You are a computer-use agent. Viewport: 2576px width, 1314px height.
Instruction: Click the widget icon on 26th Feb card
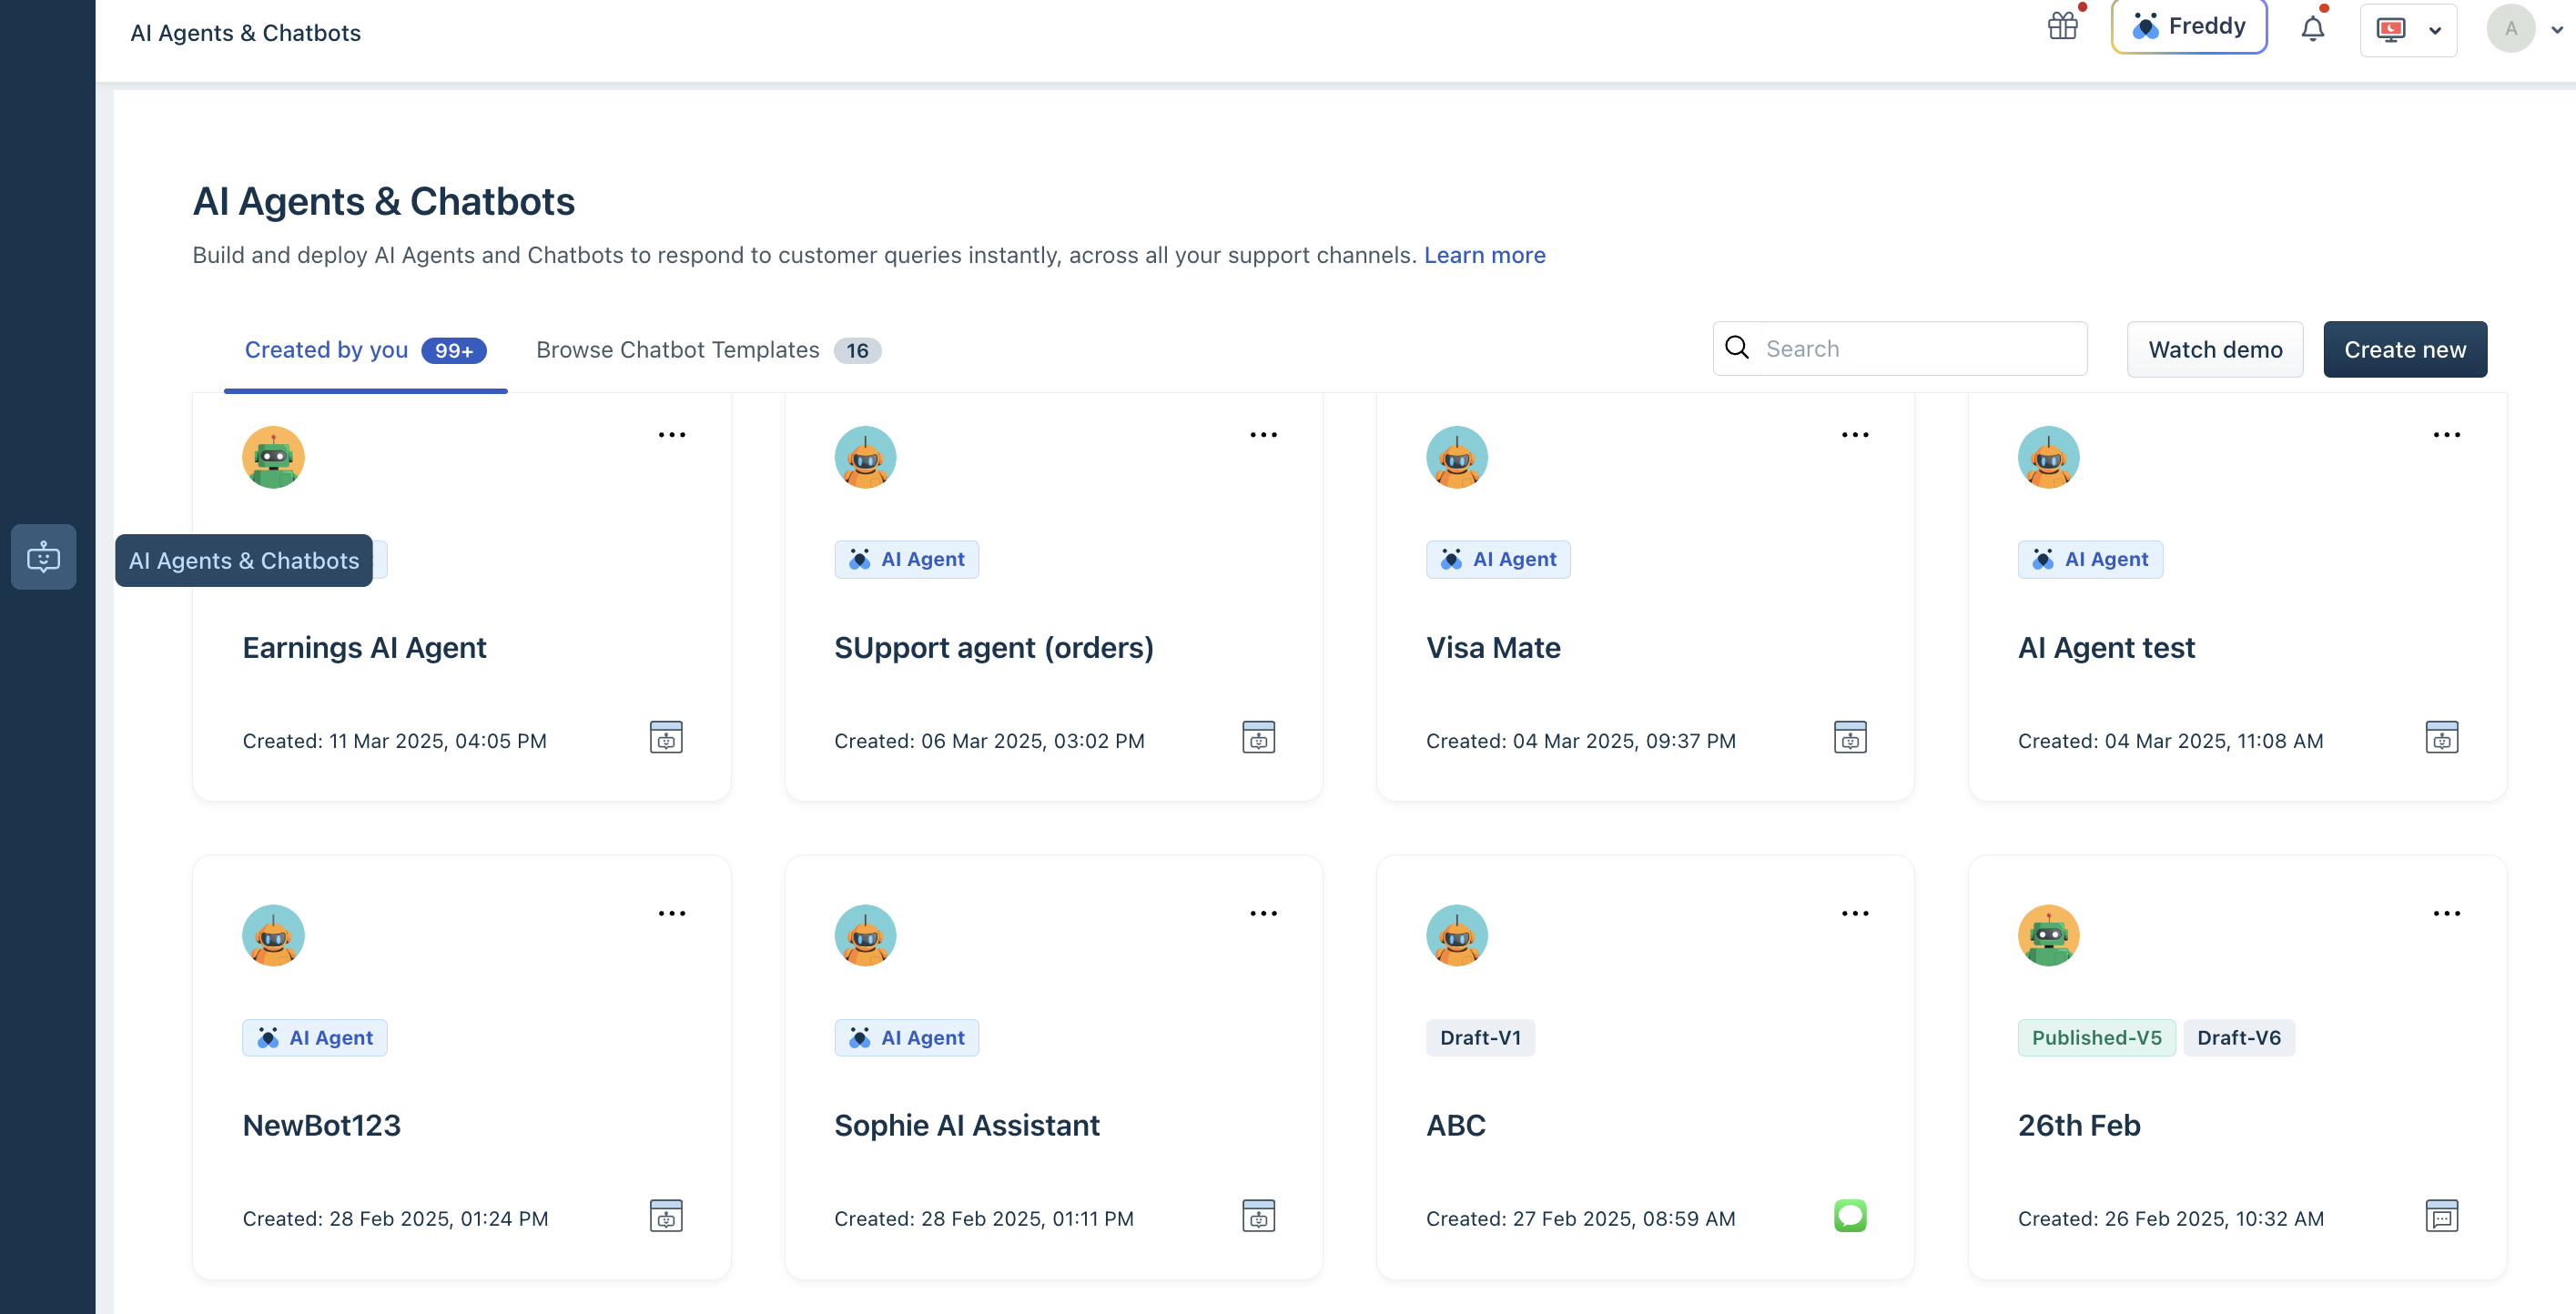tap(2441, 1216)
